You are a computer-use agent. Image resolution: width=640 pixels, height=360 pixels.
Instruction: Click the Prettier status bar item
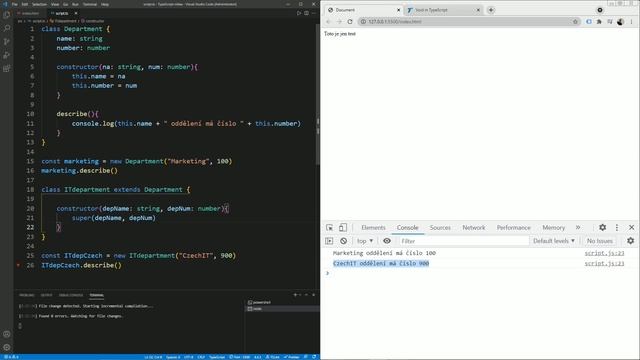[291, 357]
